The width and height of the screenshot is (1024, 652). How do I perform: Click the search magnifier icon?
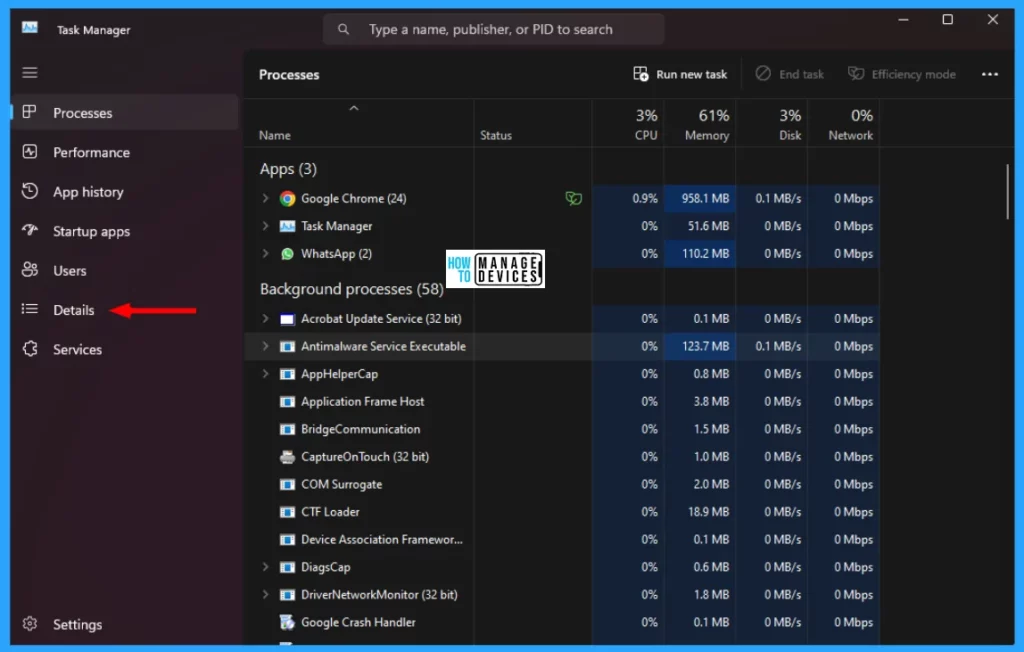[x=344, y=29]
